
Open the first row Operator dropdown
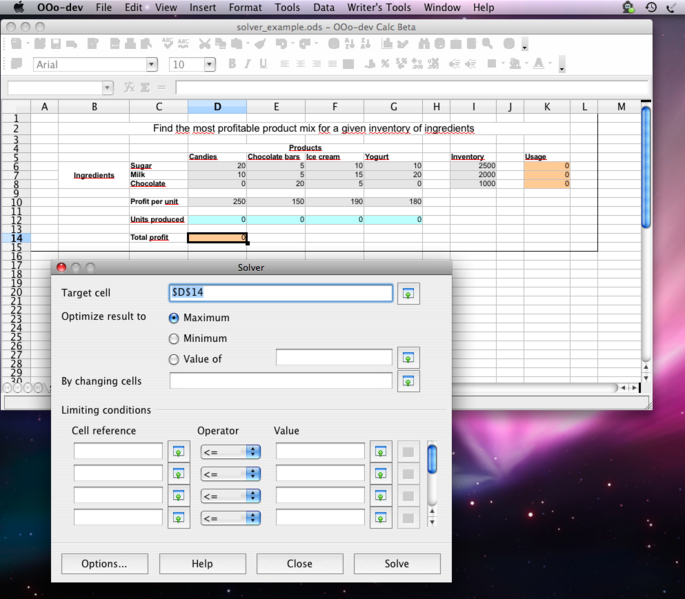pos(231,452)
